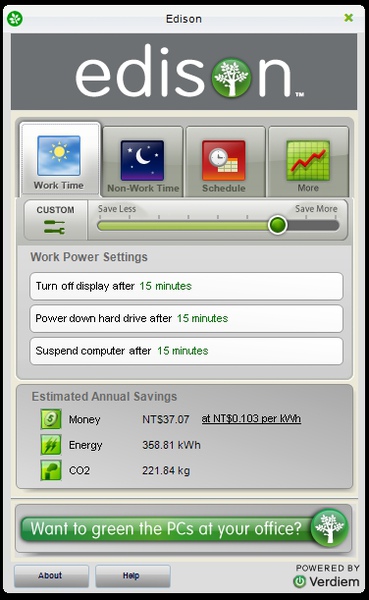Click the NT$37.07 money savings value
This screenshot has height=600, width=369.
click(166, 419)
